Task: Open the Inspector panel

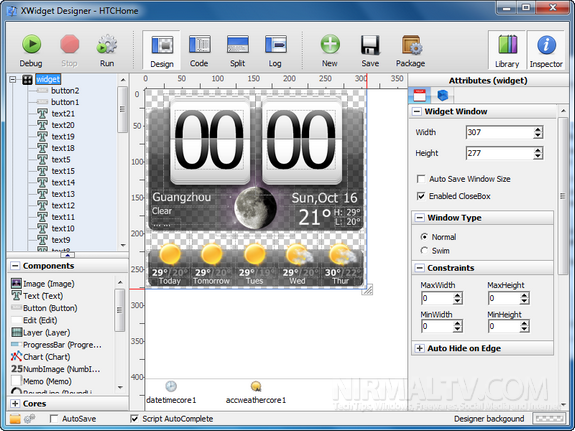Action: point(546,51)
